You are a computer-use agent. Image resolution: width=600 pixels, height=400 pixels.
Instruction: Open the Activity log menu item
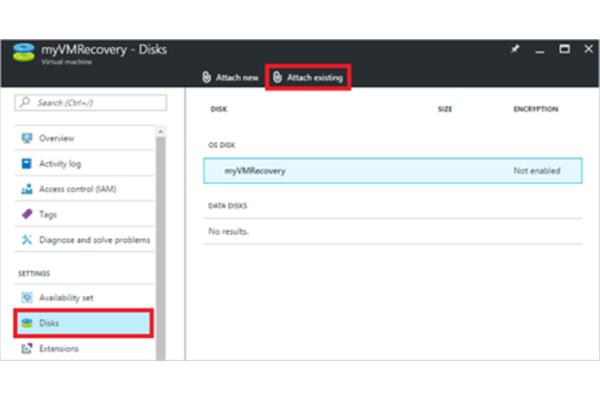click(85, 164)
